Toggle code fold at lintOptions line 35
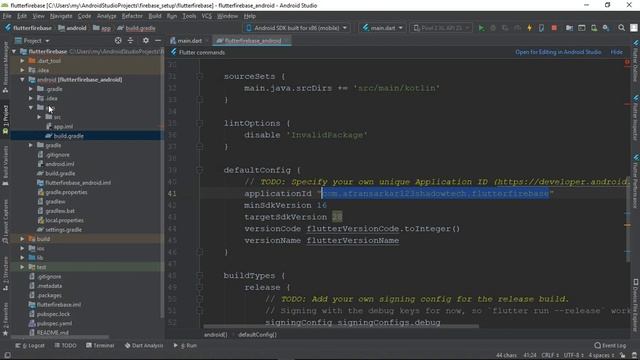Image resolution: width=640 pixels, height=360 pixels. [x=199, y=123]
